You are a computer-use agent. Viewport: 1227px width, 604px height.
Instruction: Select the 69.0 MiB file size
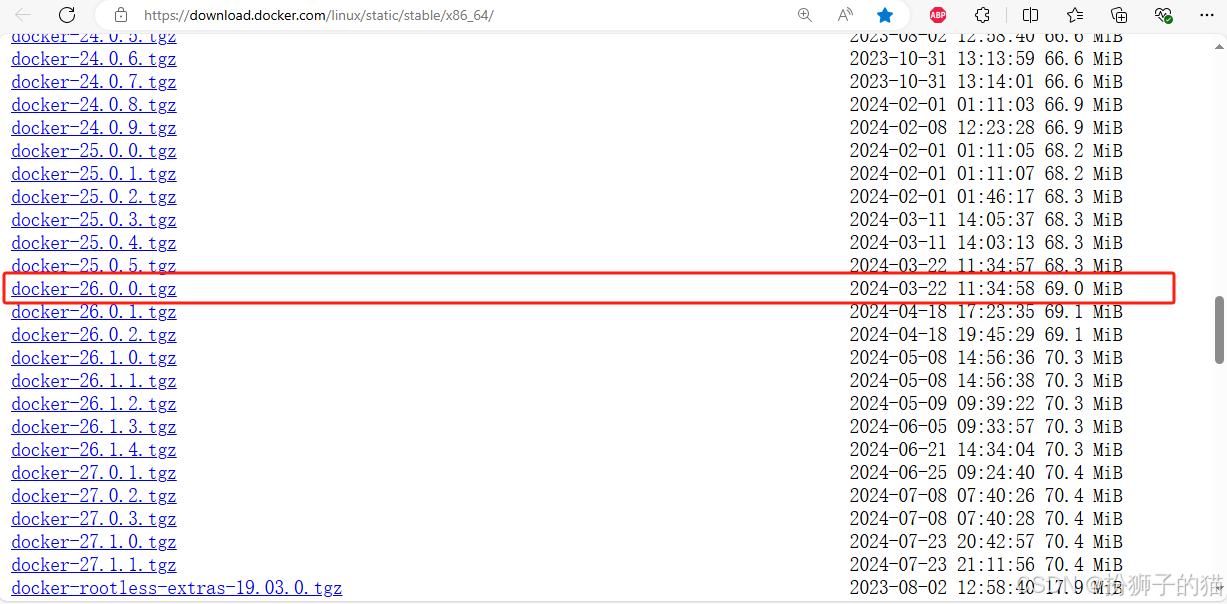coord(1084,289)
